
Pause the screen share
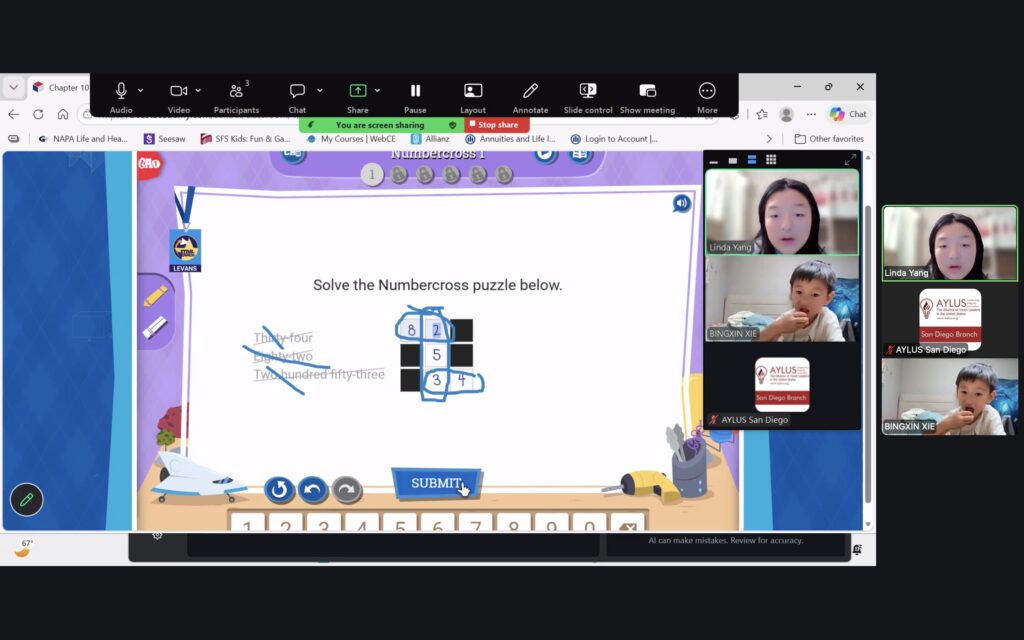click(x=415, y=96)
